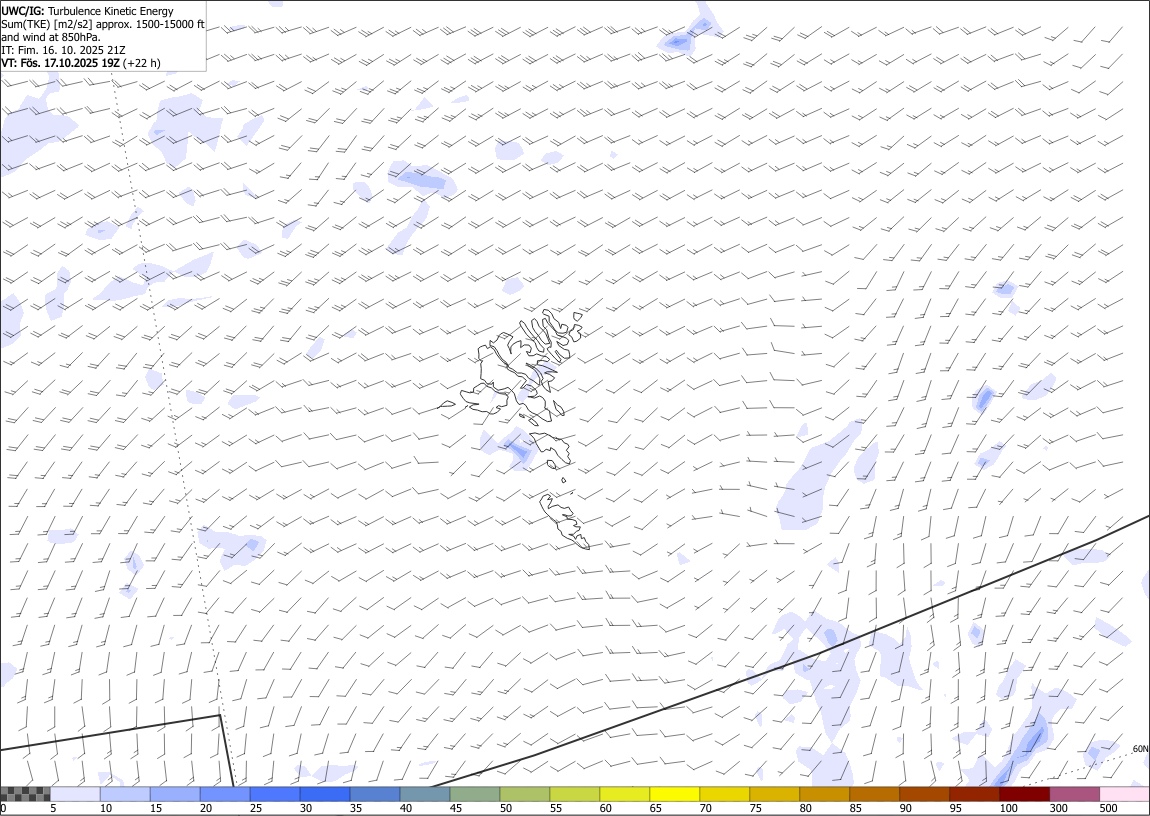This screenshot has height=816, width=1150.
Task: Click the '50' legend scale value
Action: tap(506, 808)
